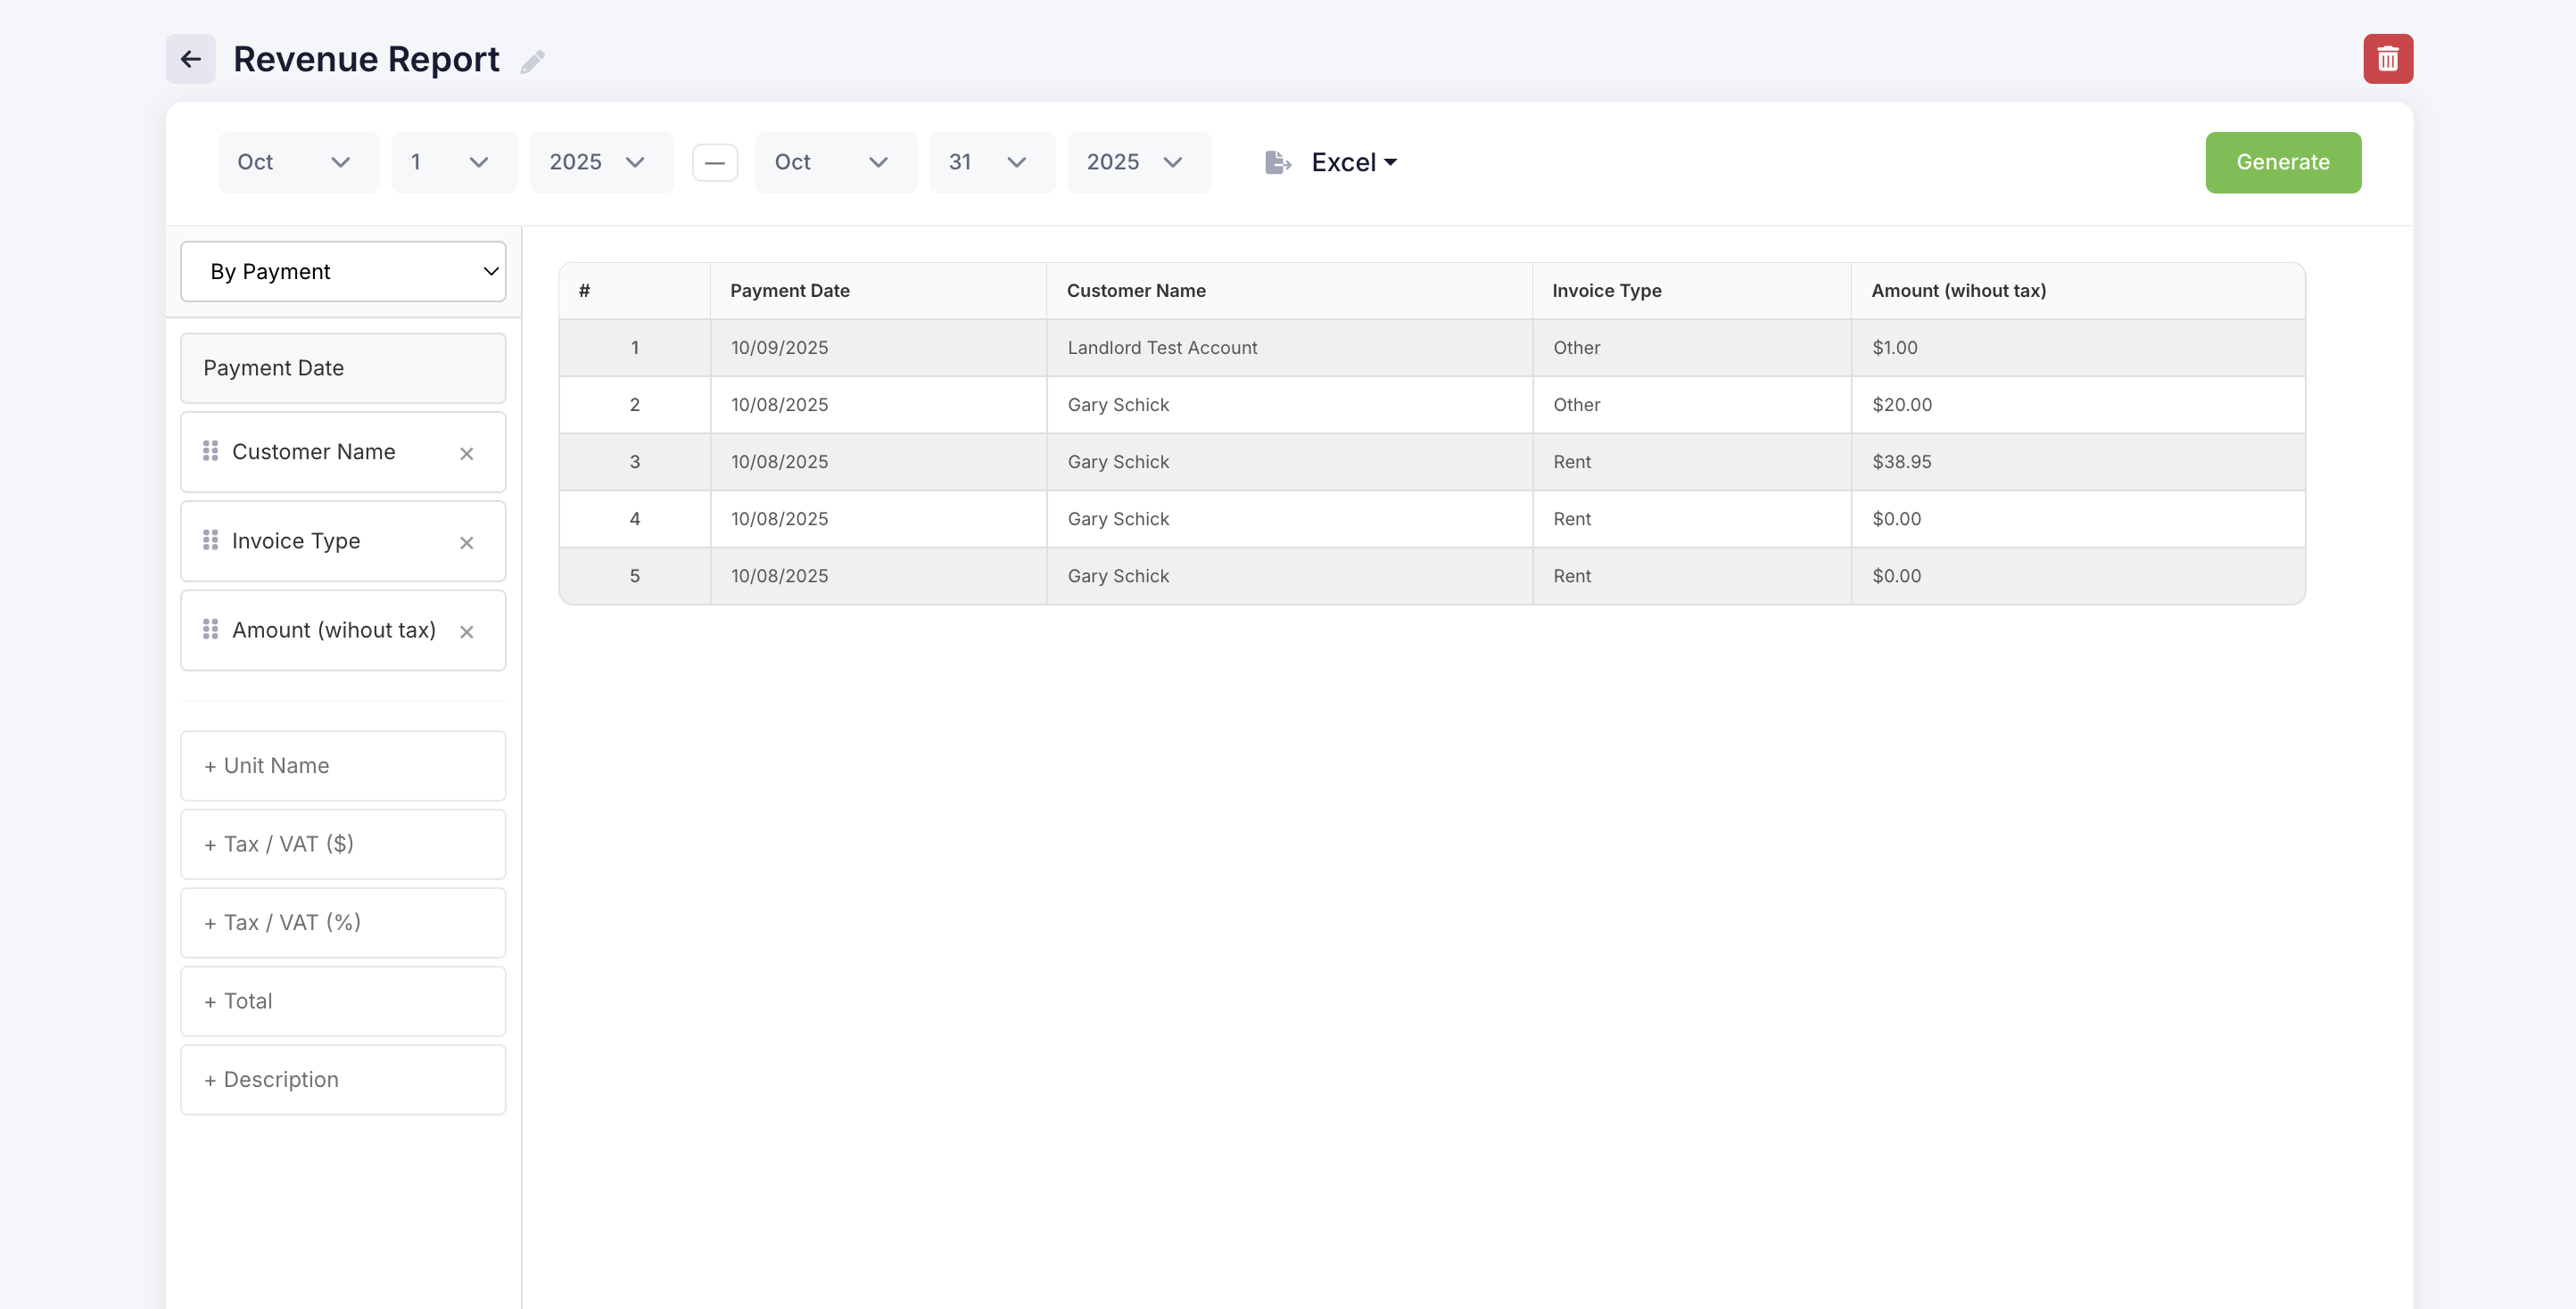
Task: Delete report with red trash icon
Action: pos(2387,59)
